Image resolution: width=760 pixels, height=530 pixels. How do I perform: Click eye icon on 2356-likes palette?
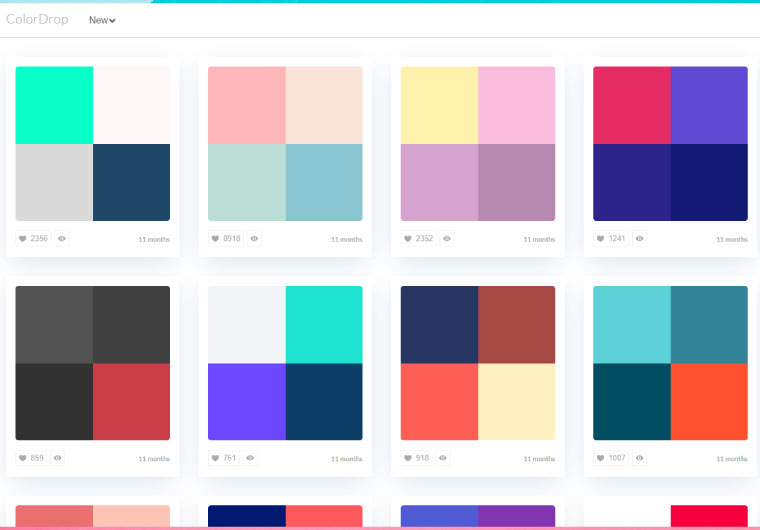pos(62,239)
